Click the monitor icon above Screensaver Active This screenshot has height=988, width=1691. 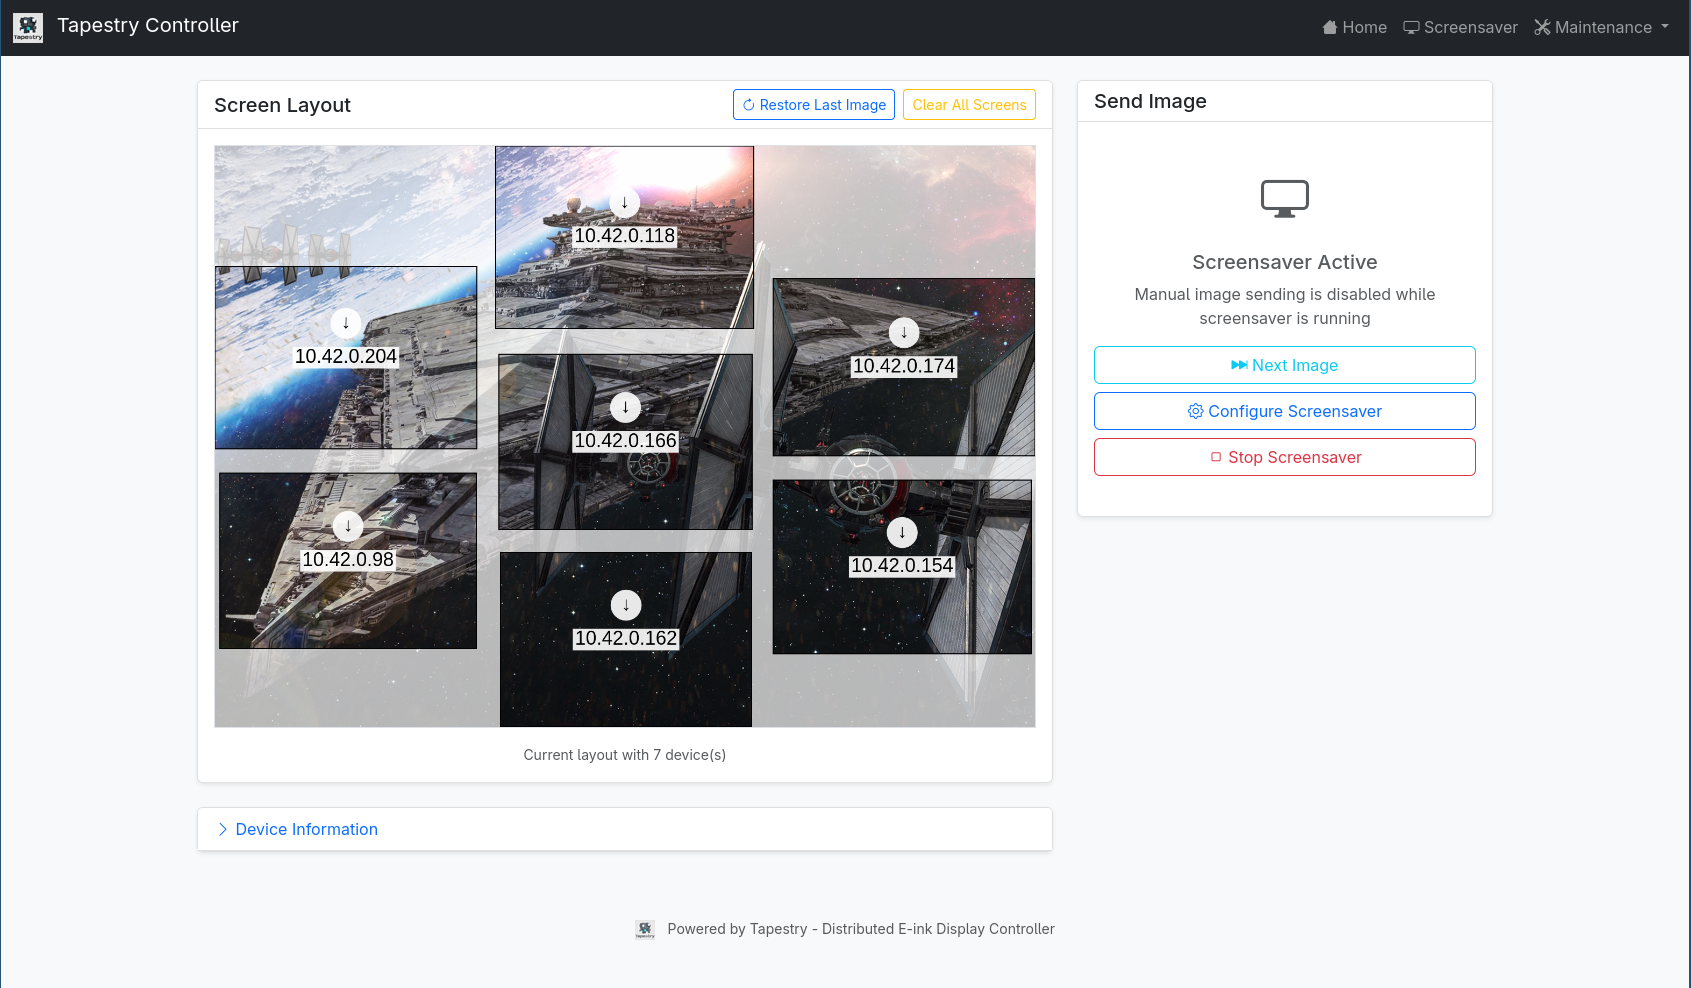tap(1284, 198)
